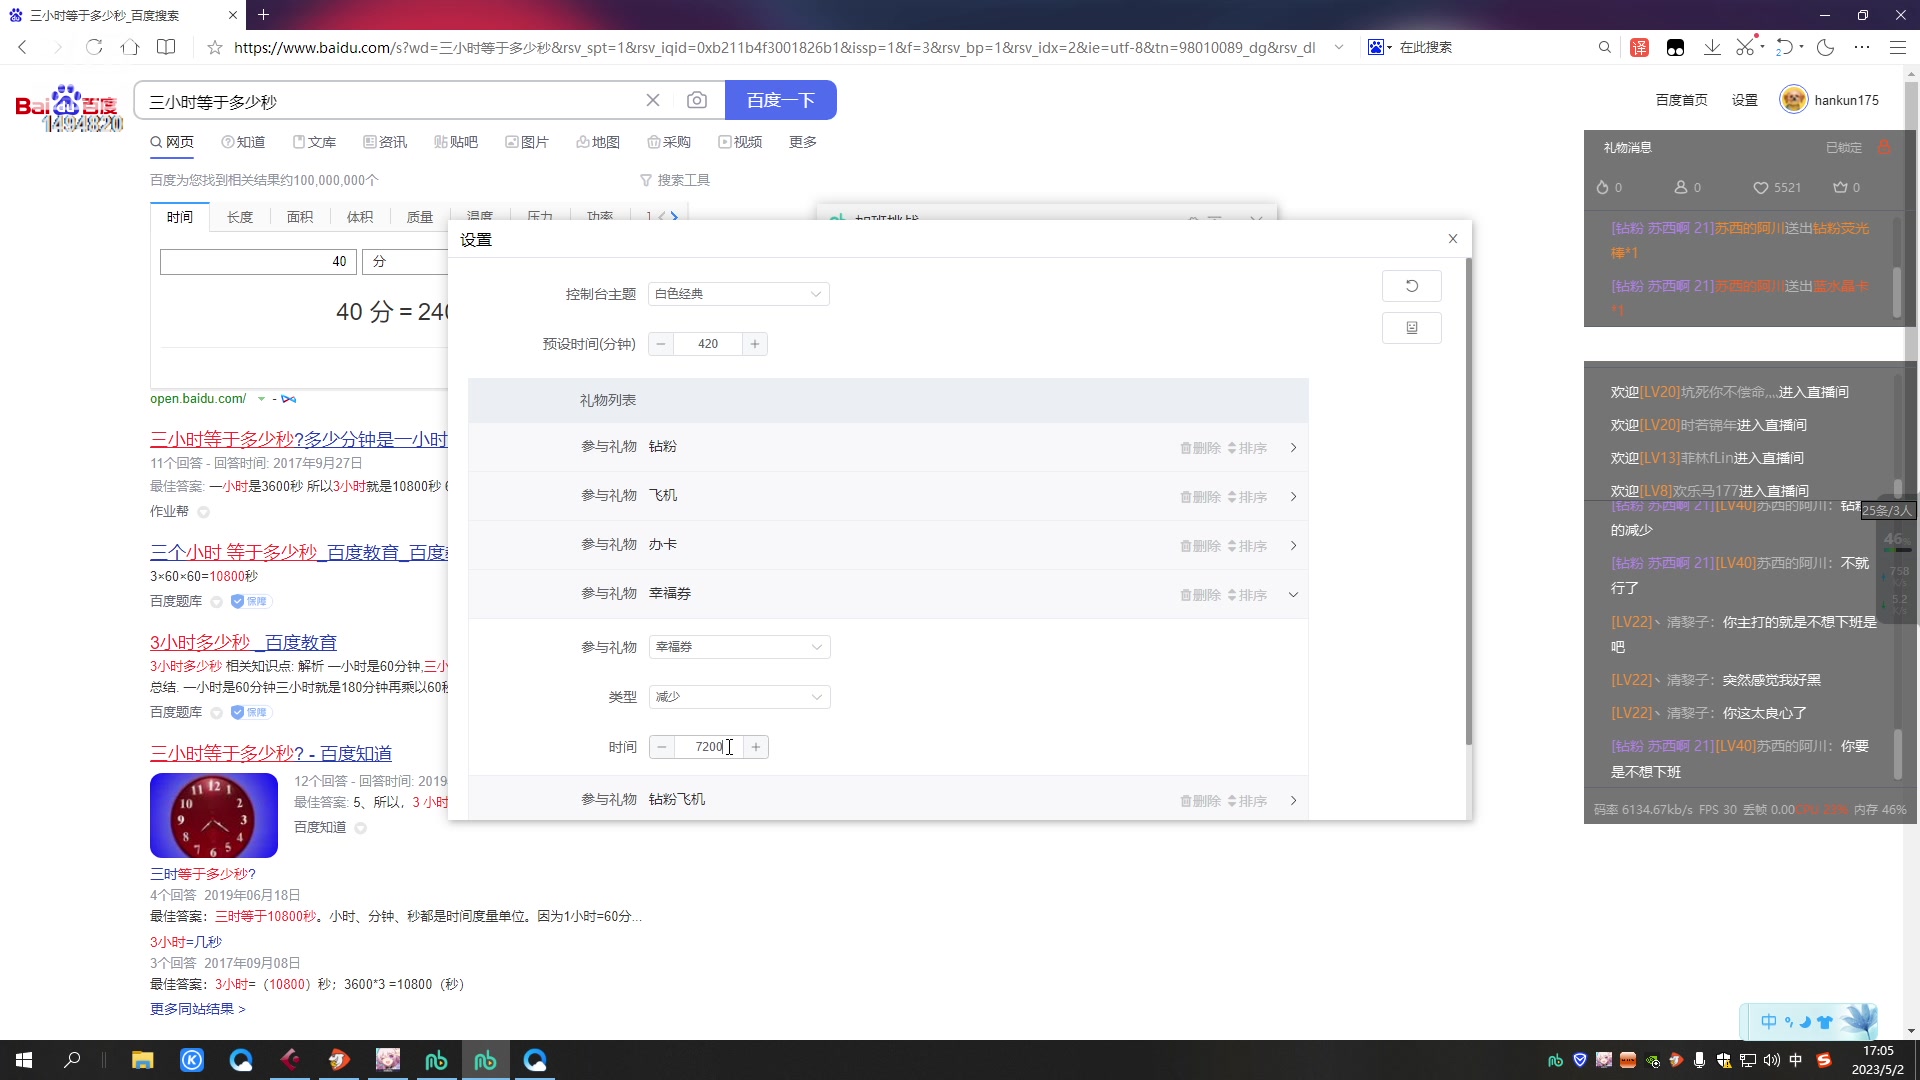1920x1080 pixels.
Task: Bookmark page with the star icon
Action: coord(214,47)
